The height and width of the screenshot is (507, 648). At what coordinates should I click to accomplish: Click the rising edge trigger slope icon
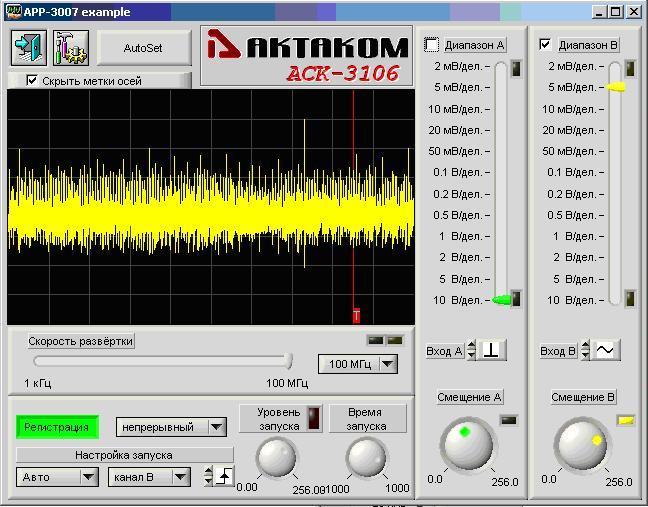click(x=225, y=476)
